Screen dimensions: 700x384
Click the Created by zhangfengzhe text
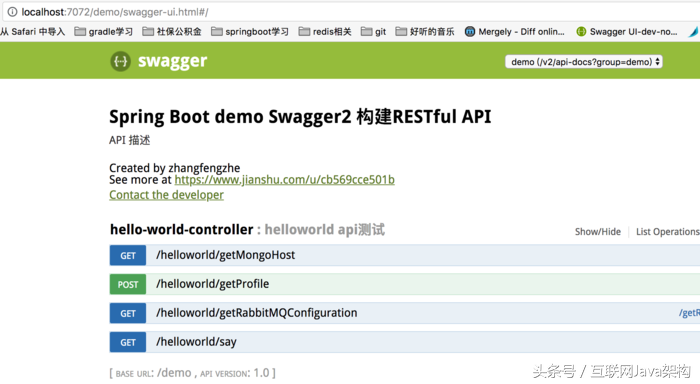(175, 168)
